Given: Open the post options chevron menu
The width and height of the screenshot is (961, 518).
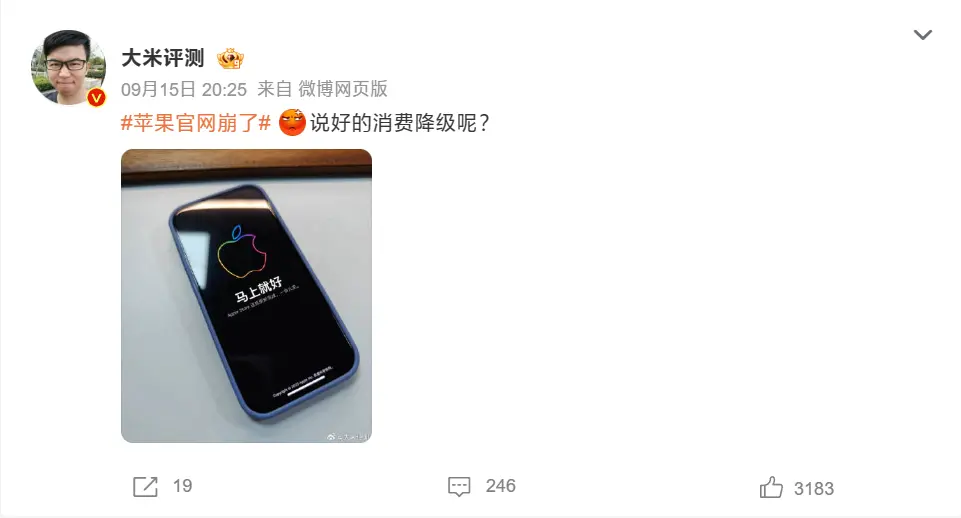Looking at the screenshot, I should [922, 35].
